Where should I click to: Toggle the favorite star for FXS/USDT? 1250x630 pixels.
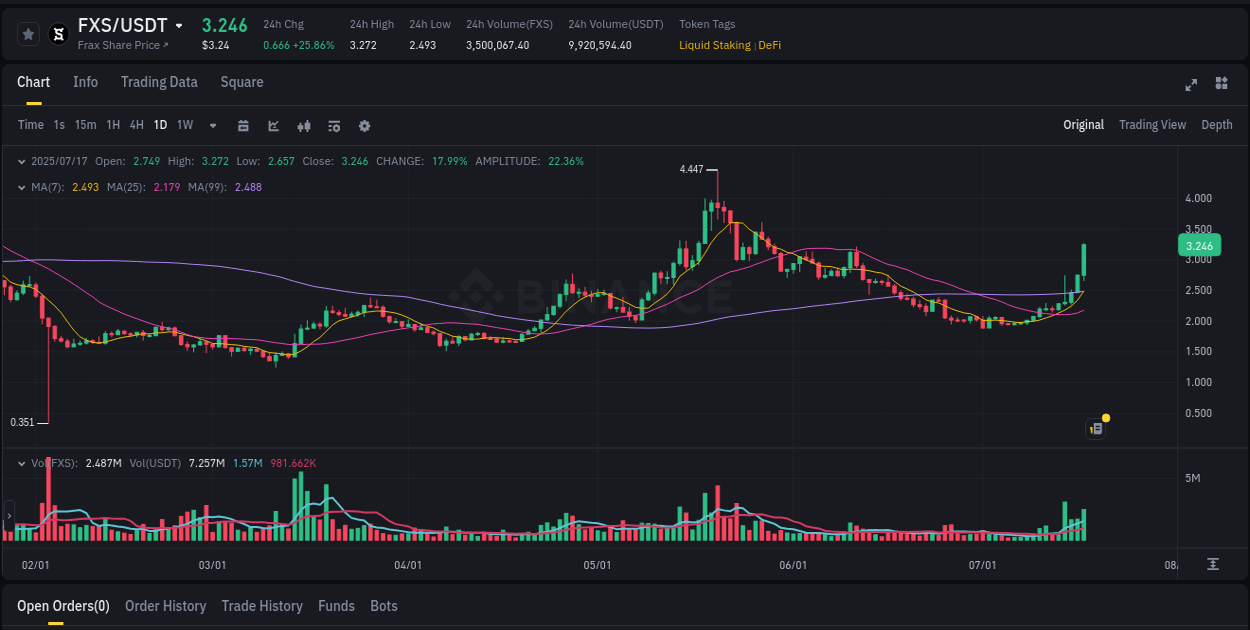(28, 33)
